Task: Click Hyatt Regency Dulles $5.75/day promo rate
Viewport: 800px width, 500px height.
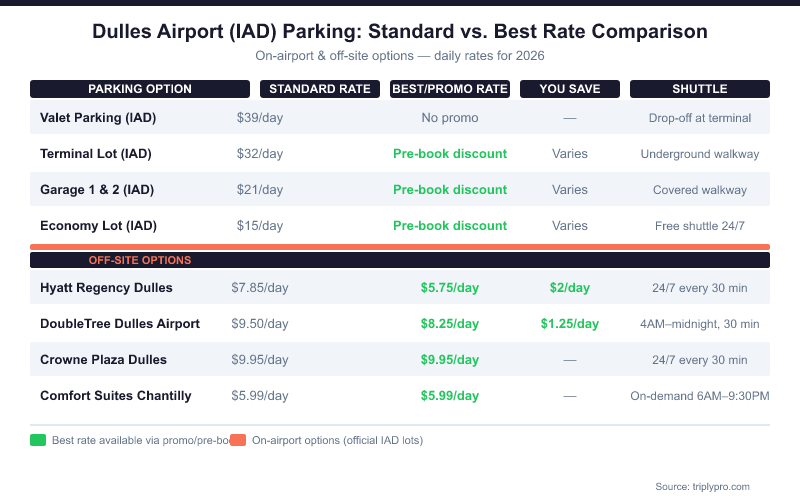Action: pos(450,288)
